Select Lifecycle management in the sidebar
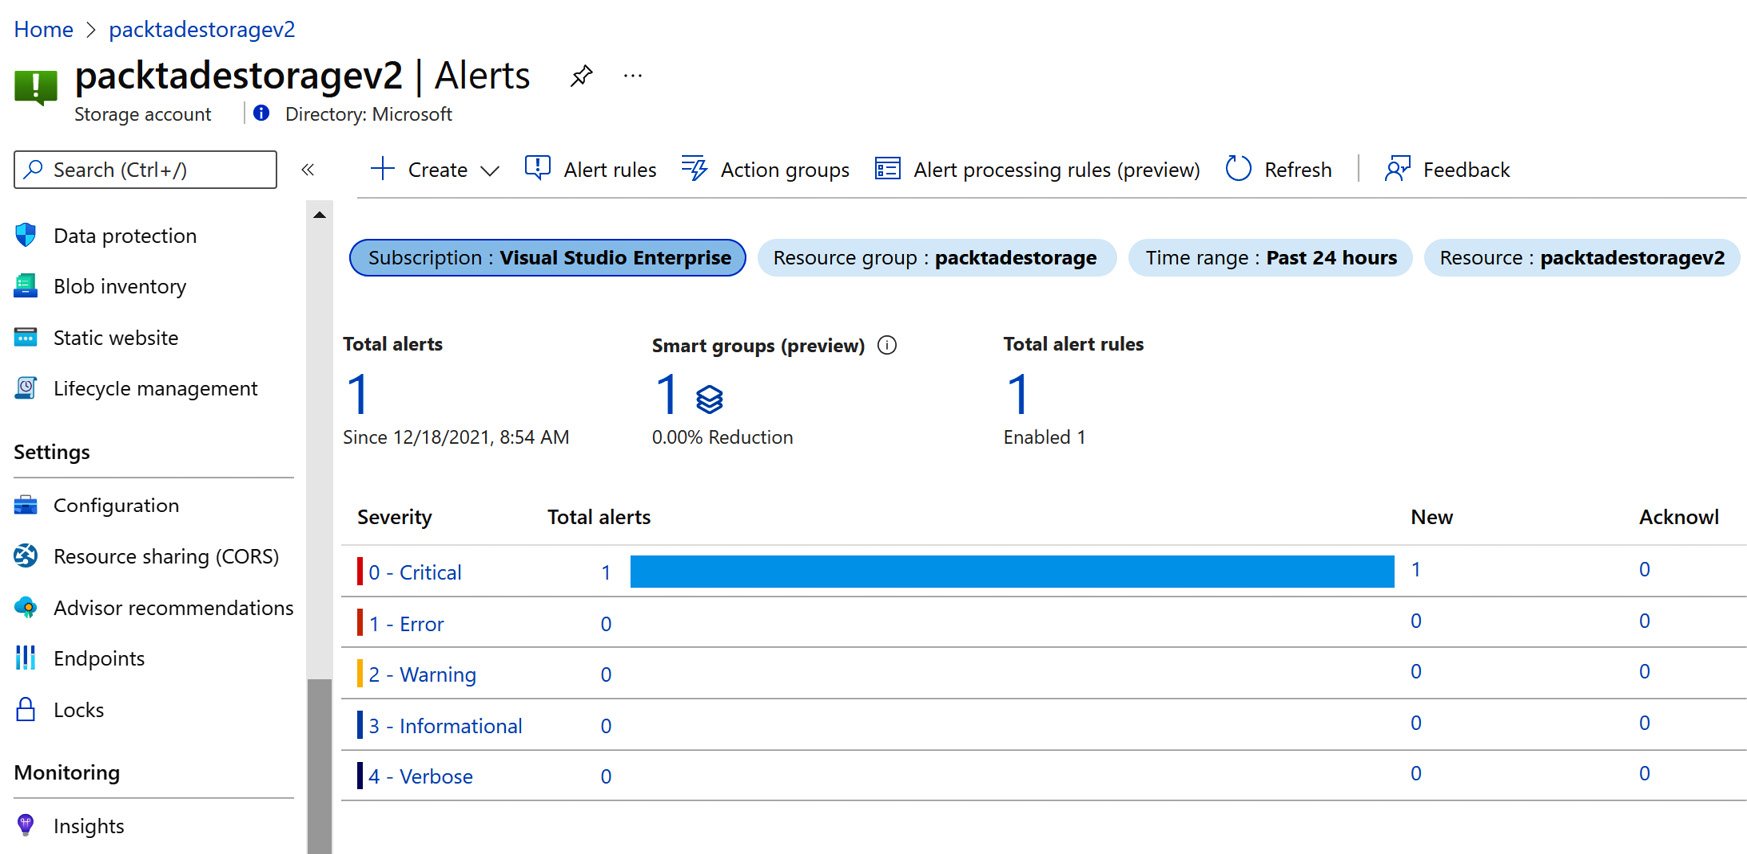Image resolution: width=1747 pixels, height=854 pixels. click(x=155, y=389)
